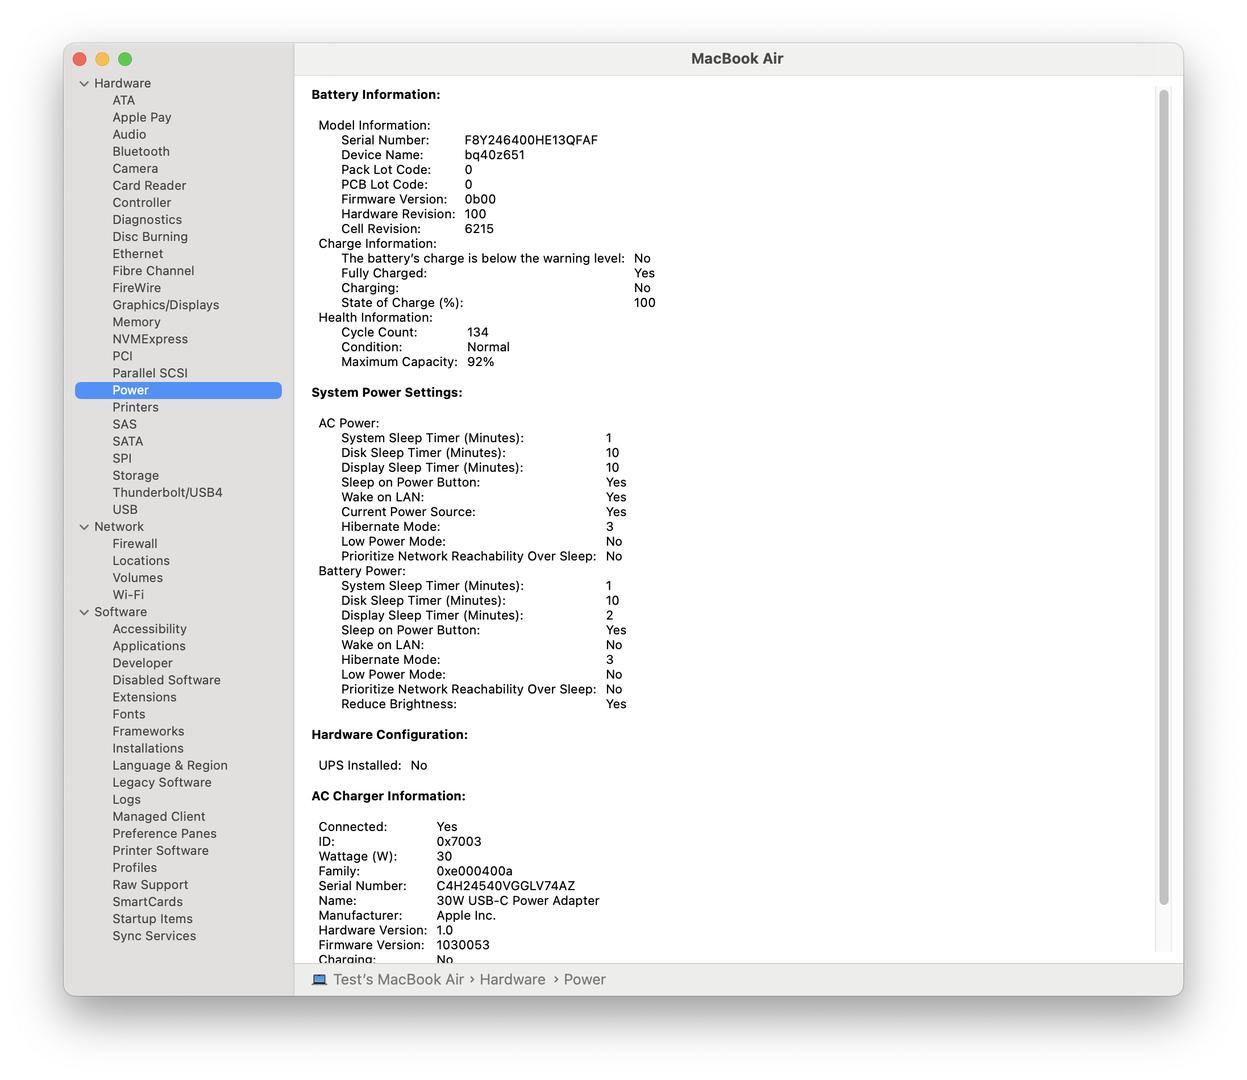Screen dimensions: 1247x1080
Task: Select Logs under Software
Action: (x=126, y=799)
